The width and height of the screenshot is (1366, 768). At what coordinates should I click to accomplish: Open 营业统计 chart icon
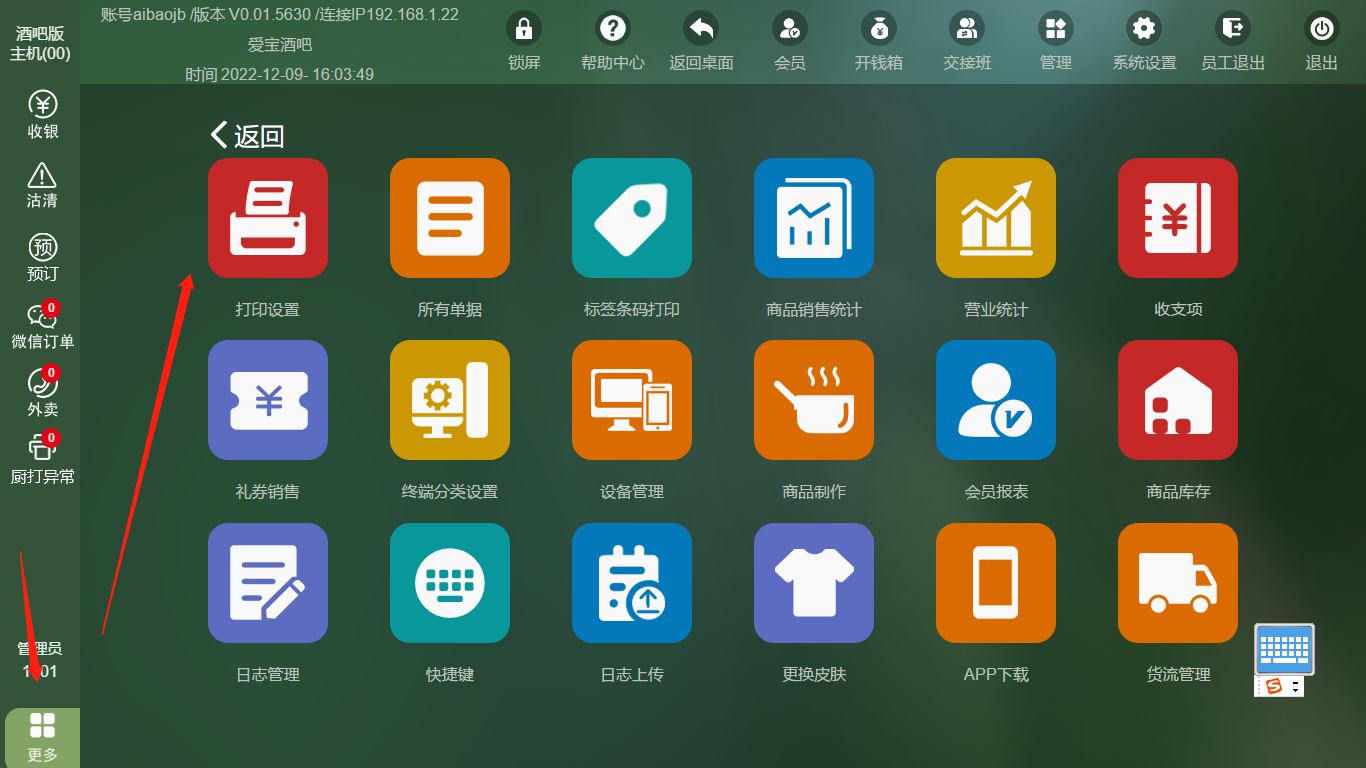pyautogui.click(x=996, y=218)
